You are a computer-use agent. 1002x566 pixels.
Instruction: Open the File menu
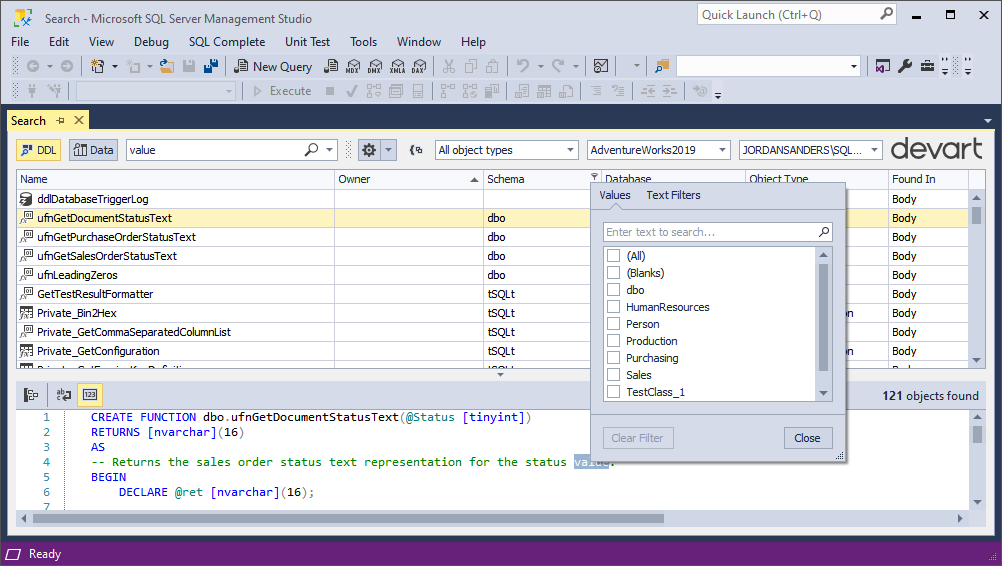pos(20,42)
